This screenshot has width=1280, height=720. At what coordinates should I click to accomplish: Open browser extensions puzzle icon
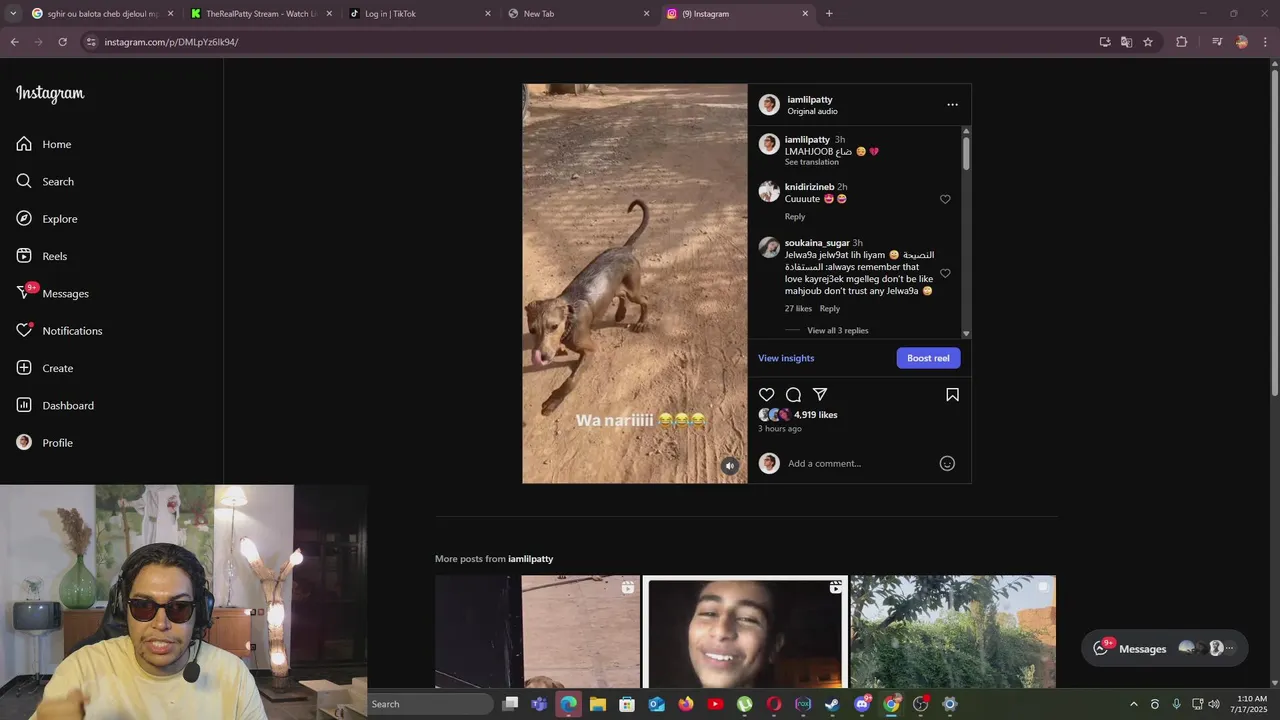(1182, 42)
